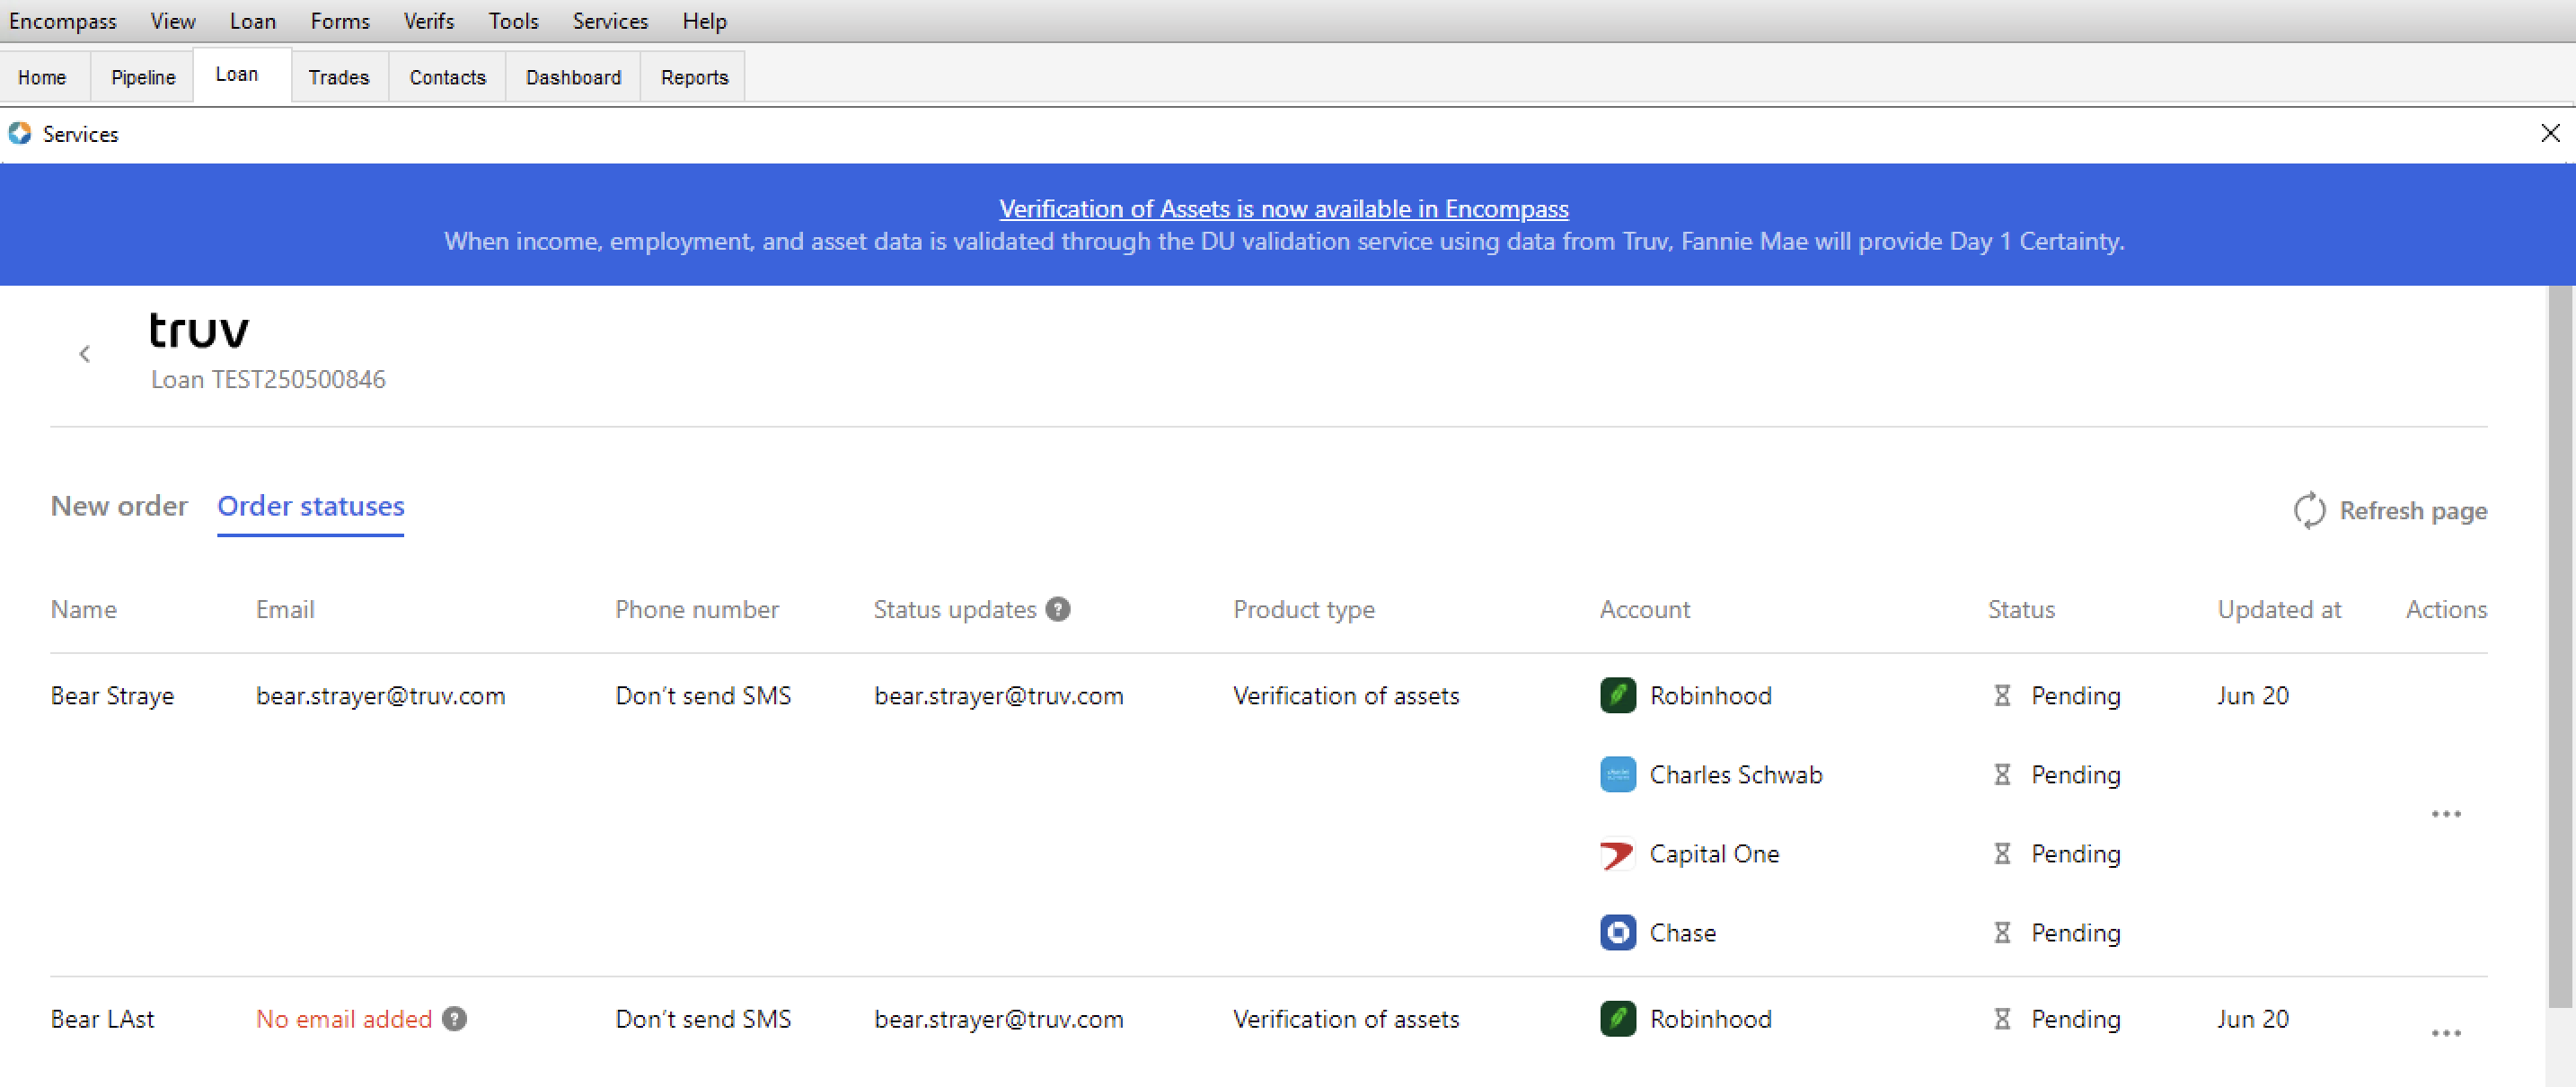Switch to the Dashboard tab
Viewport: 2576px width, 1087px height.
pos(573,77)
